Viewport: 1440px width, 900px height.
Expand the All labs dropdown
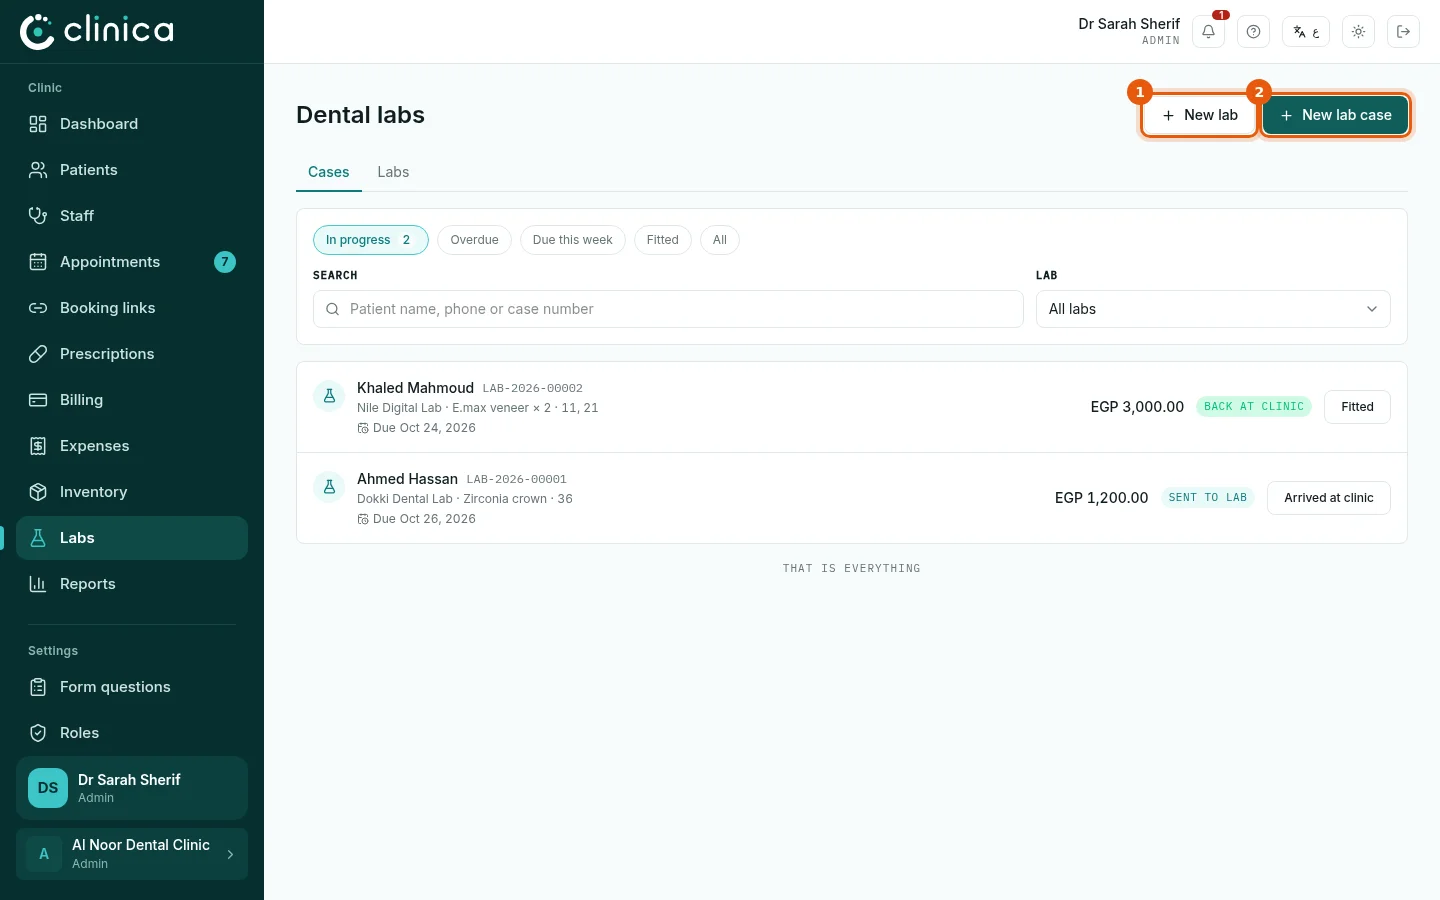click(1213, 309)
